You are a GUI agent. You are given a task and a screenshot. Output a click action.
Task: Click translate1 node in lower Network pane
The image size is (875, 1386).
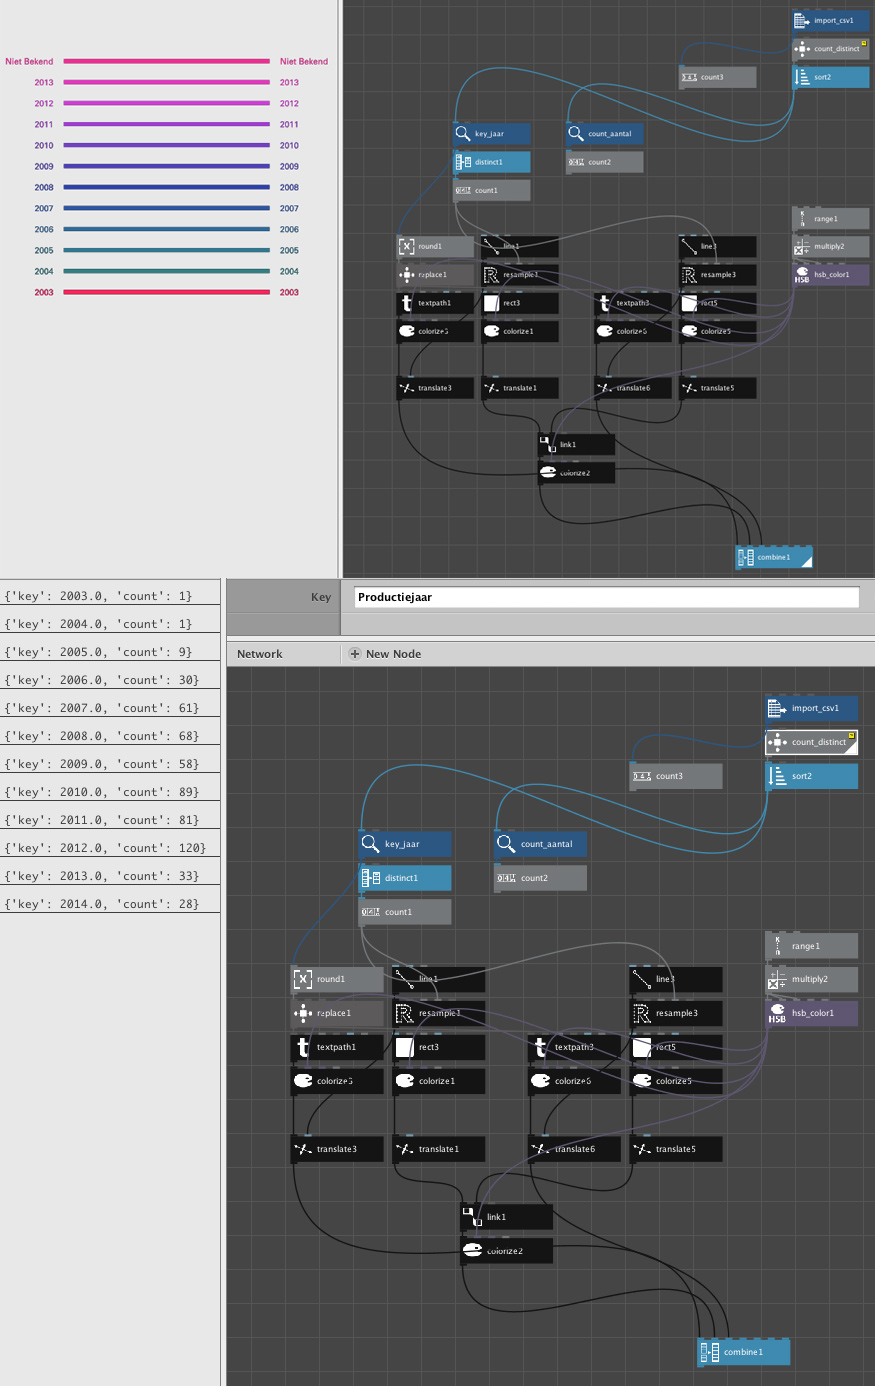439,1149
